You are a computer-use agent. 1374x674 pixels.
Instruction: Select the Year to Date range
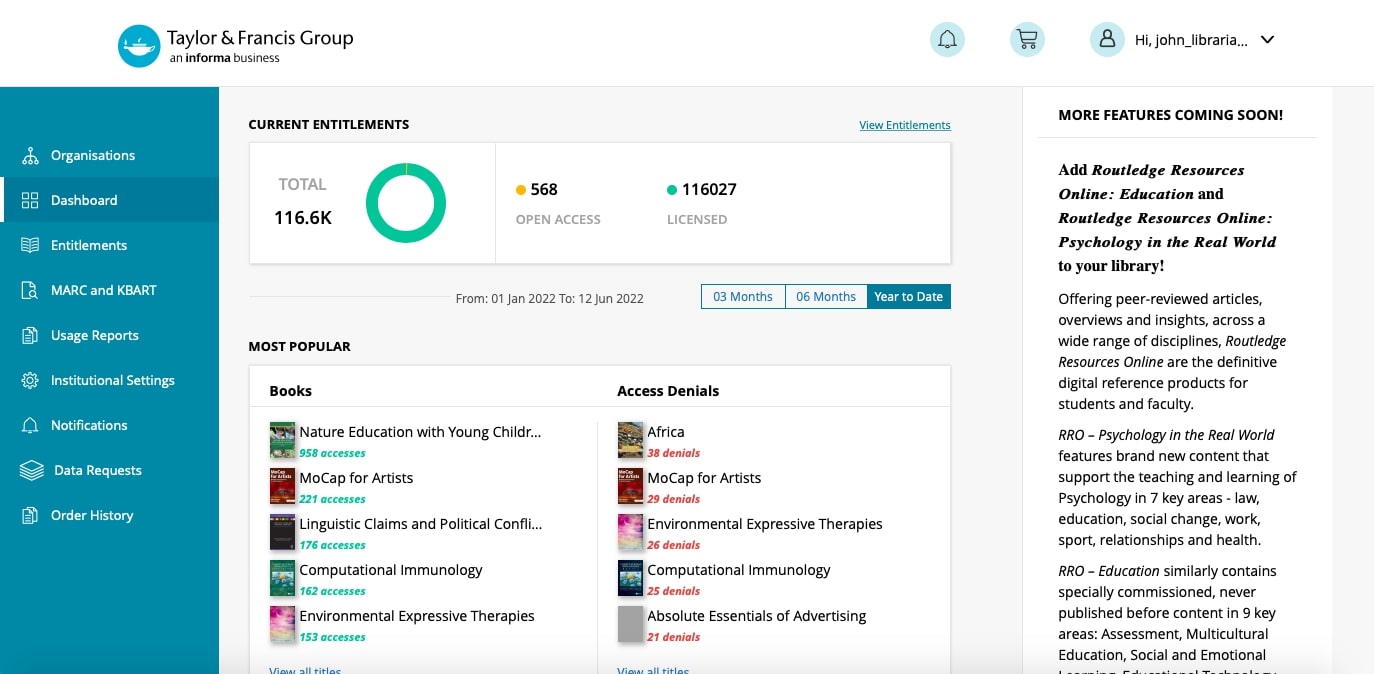point(909,297)
